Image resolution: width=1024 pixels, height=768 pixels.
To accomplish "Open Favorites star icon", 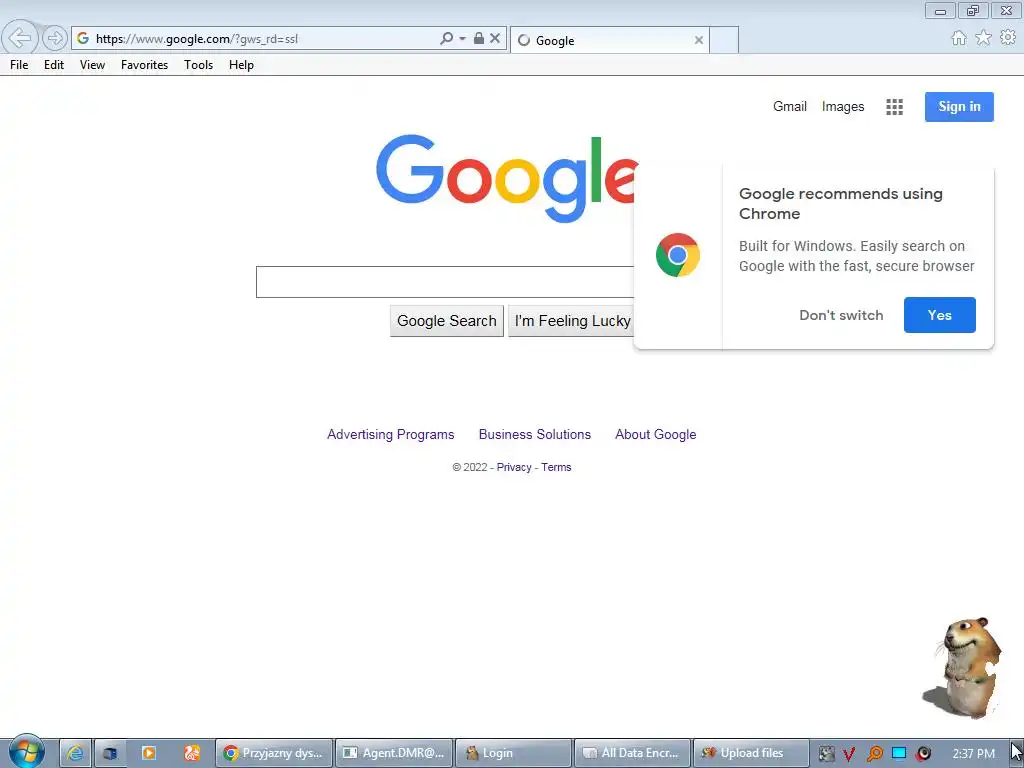I will click(983, 38).
